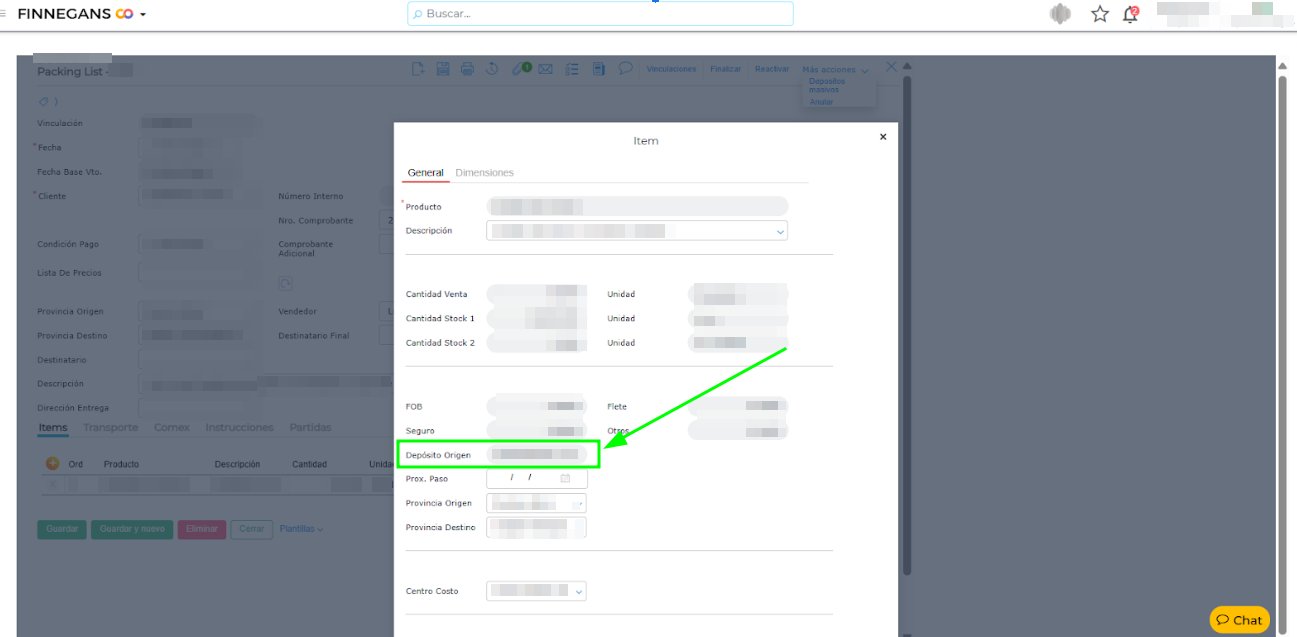Switch to the Dimensiones tab

[x=484, y=173]
